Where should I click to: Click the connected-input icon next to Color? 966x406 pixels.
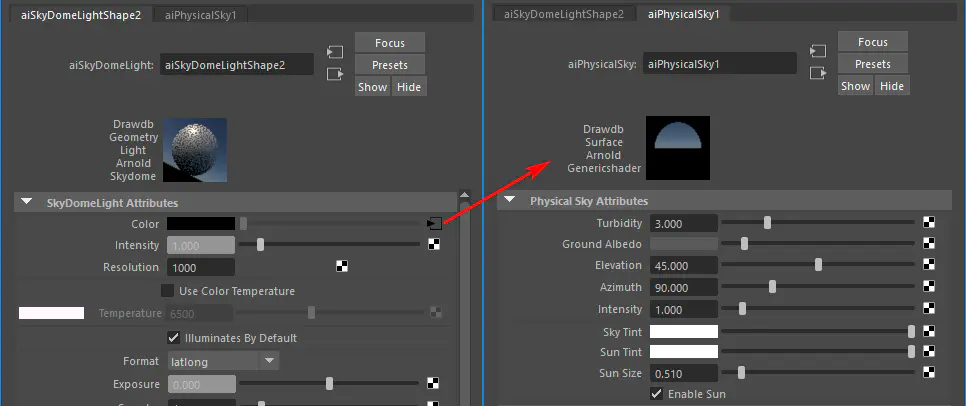coord(433,223)
